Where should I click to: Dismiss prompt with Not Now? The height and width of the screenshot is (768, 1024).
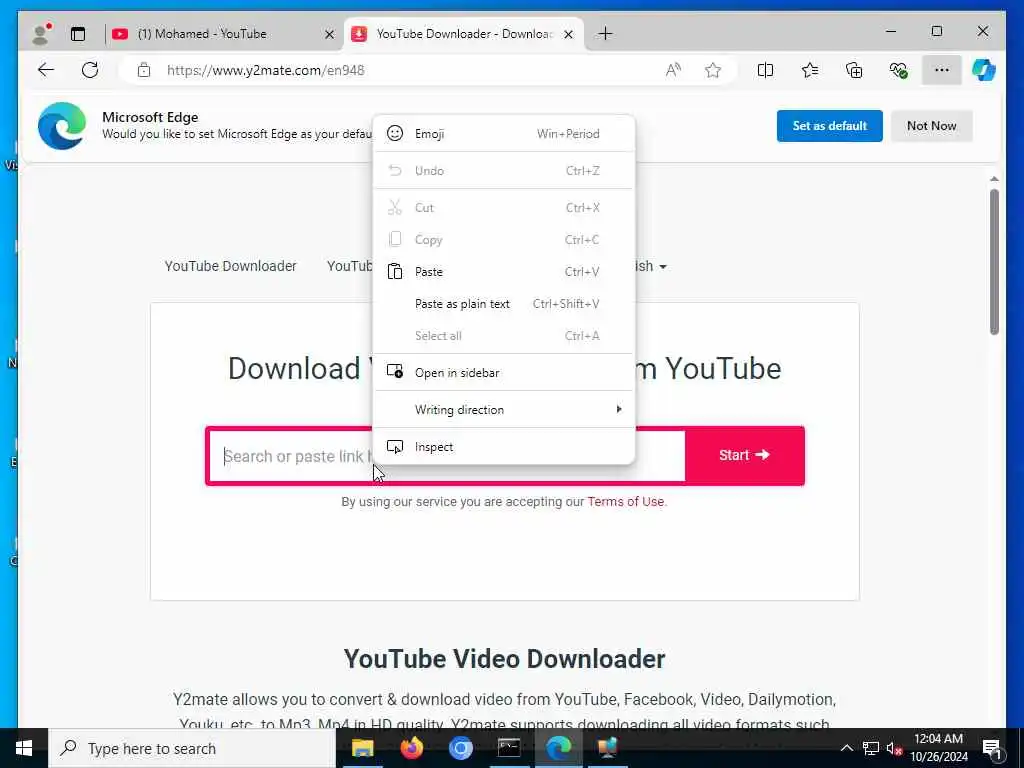[x=931, y=126]
